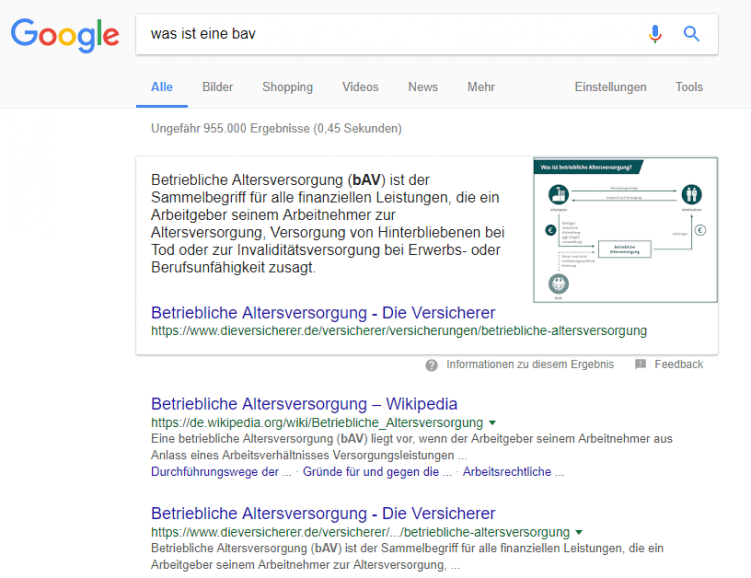Click the question mark info icon
Viewport: 751px width, 578px height.
tap(431, 365)
